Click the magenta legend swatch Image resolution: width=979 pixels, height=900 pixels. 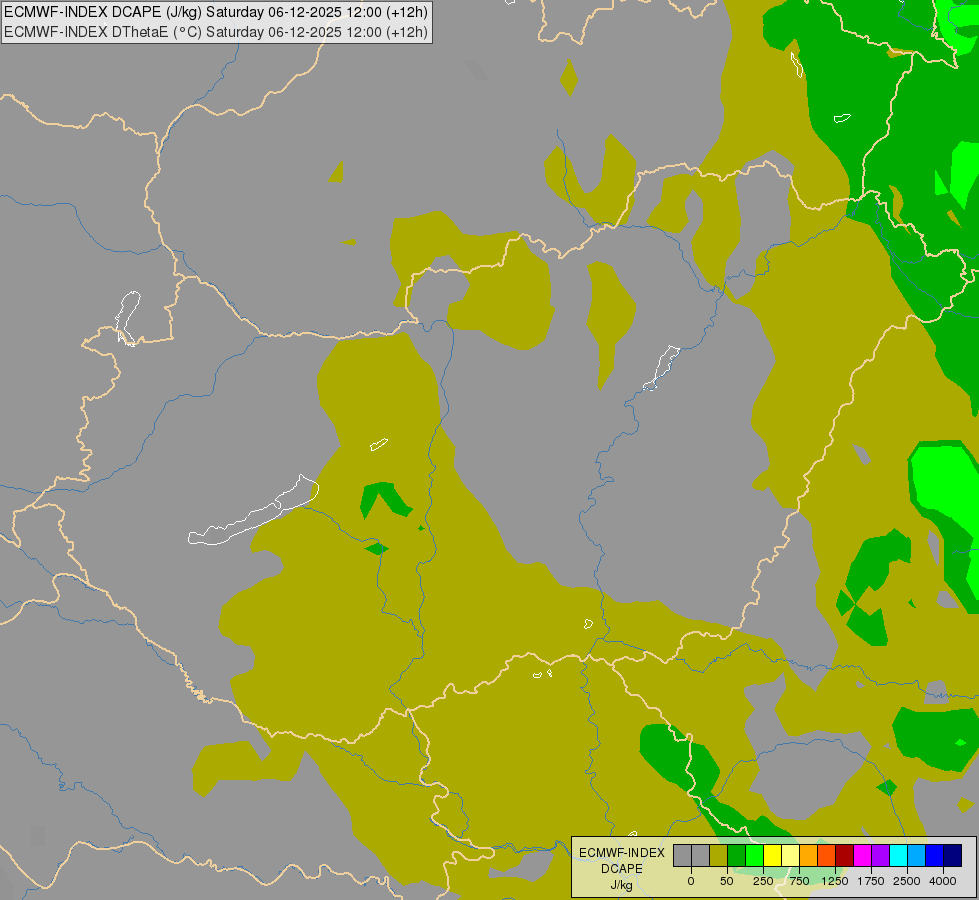click(863, 855)
